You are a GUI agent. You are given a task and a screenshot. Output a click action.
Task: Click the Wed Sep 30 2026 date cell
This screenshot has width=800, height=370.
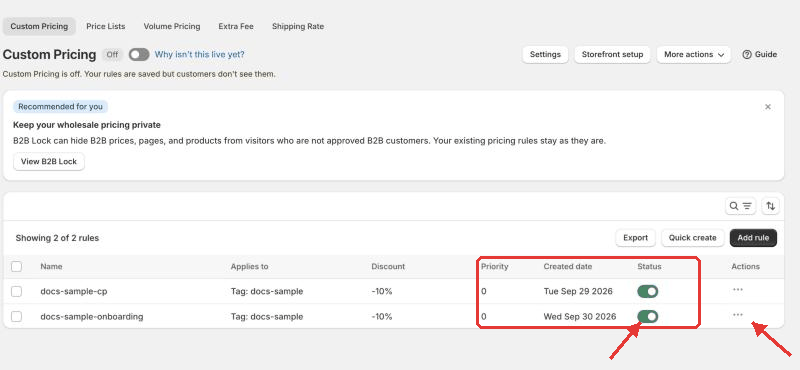(580, 316)
